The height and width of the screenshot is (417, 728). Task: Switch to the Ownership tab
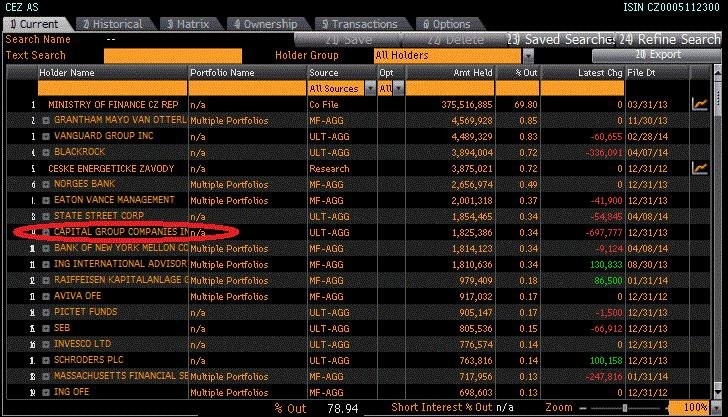coord(266,24)
